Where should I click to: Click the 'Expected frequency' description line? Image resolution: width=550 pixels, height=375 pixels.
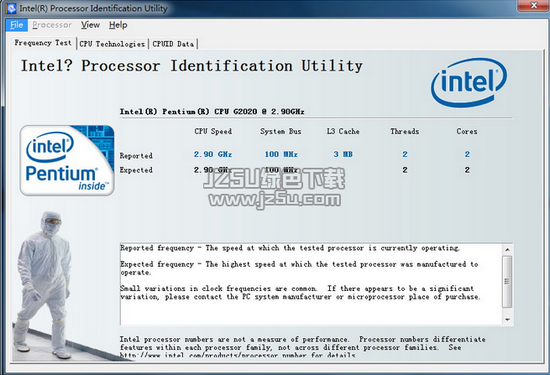pos(299,268)
